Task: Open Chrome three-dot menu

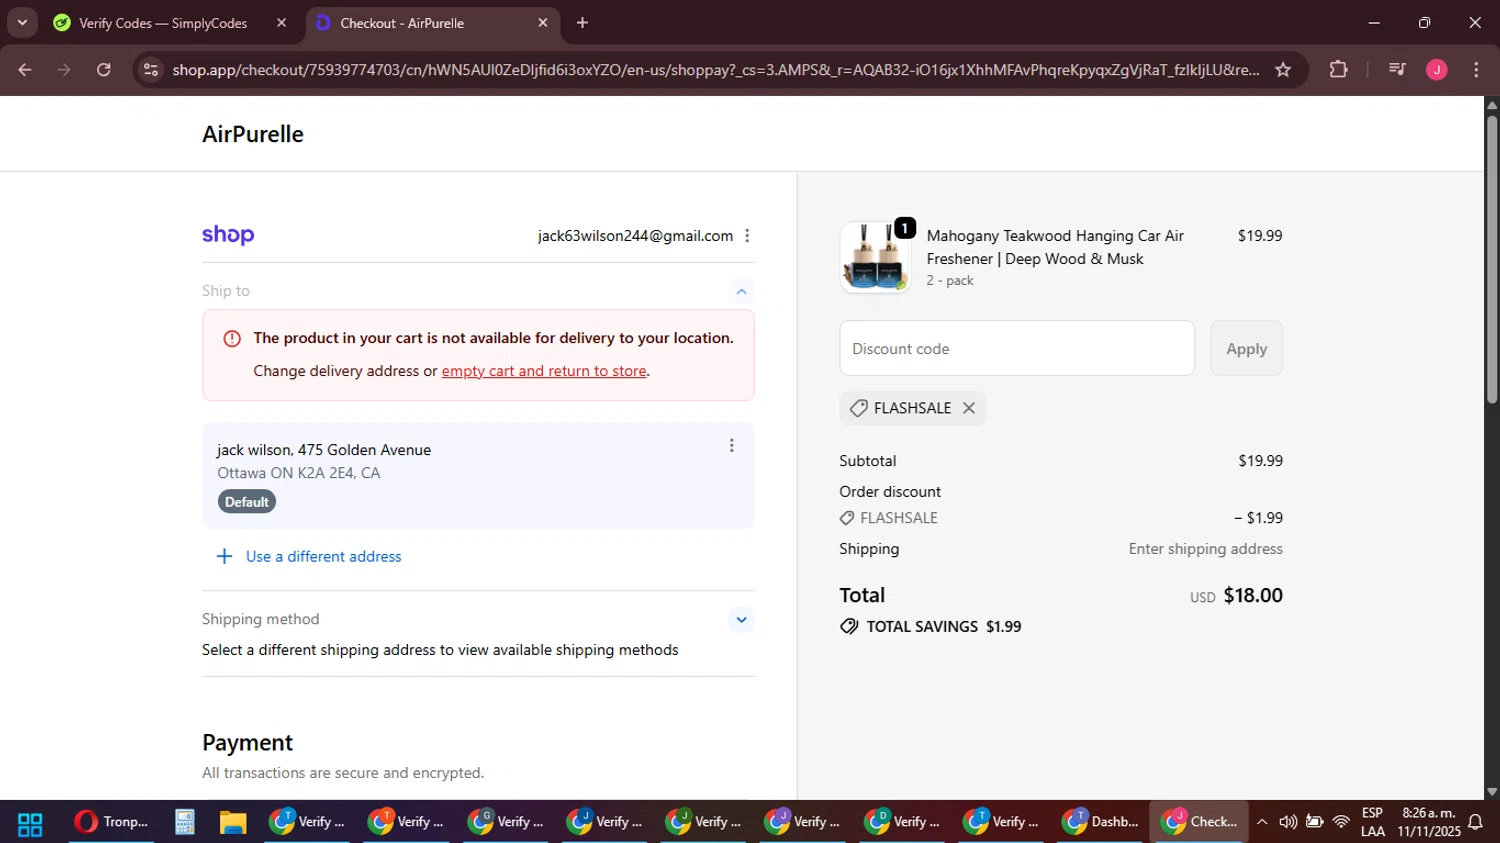Action: coord(1476,70)
